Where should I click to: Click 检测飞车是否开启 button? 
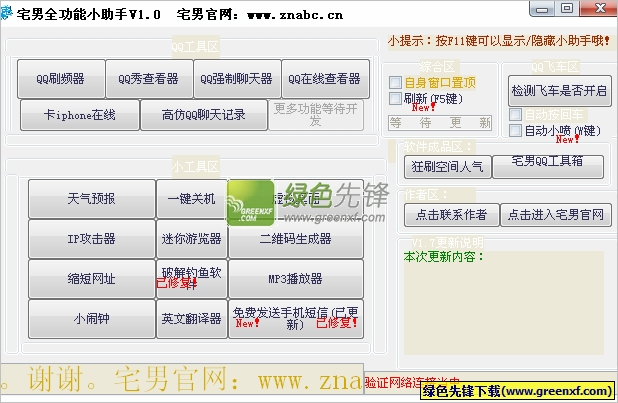pos(559,91)
